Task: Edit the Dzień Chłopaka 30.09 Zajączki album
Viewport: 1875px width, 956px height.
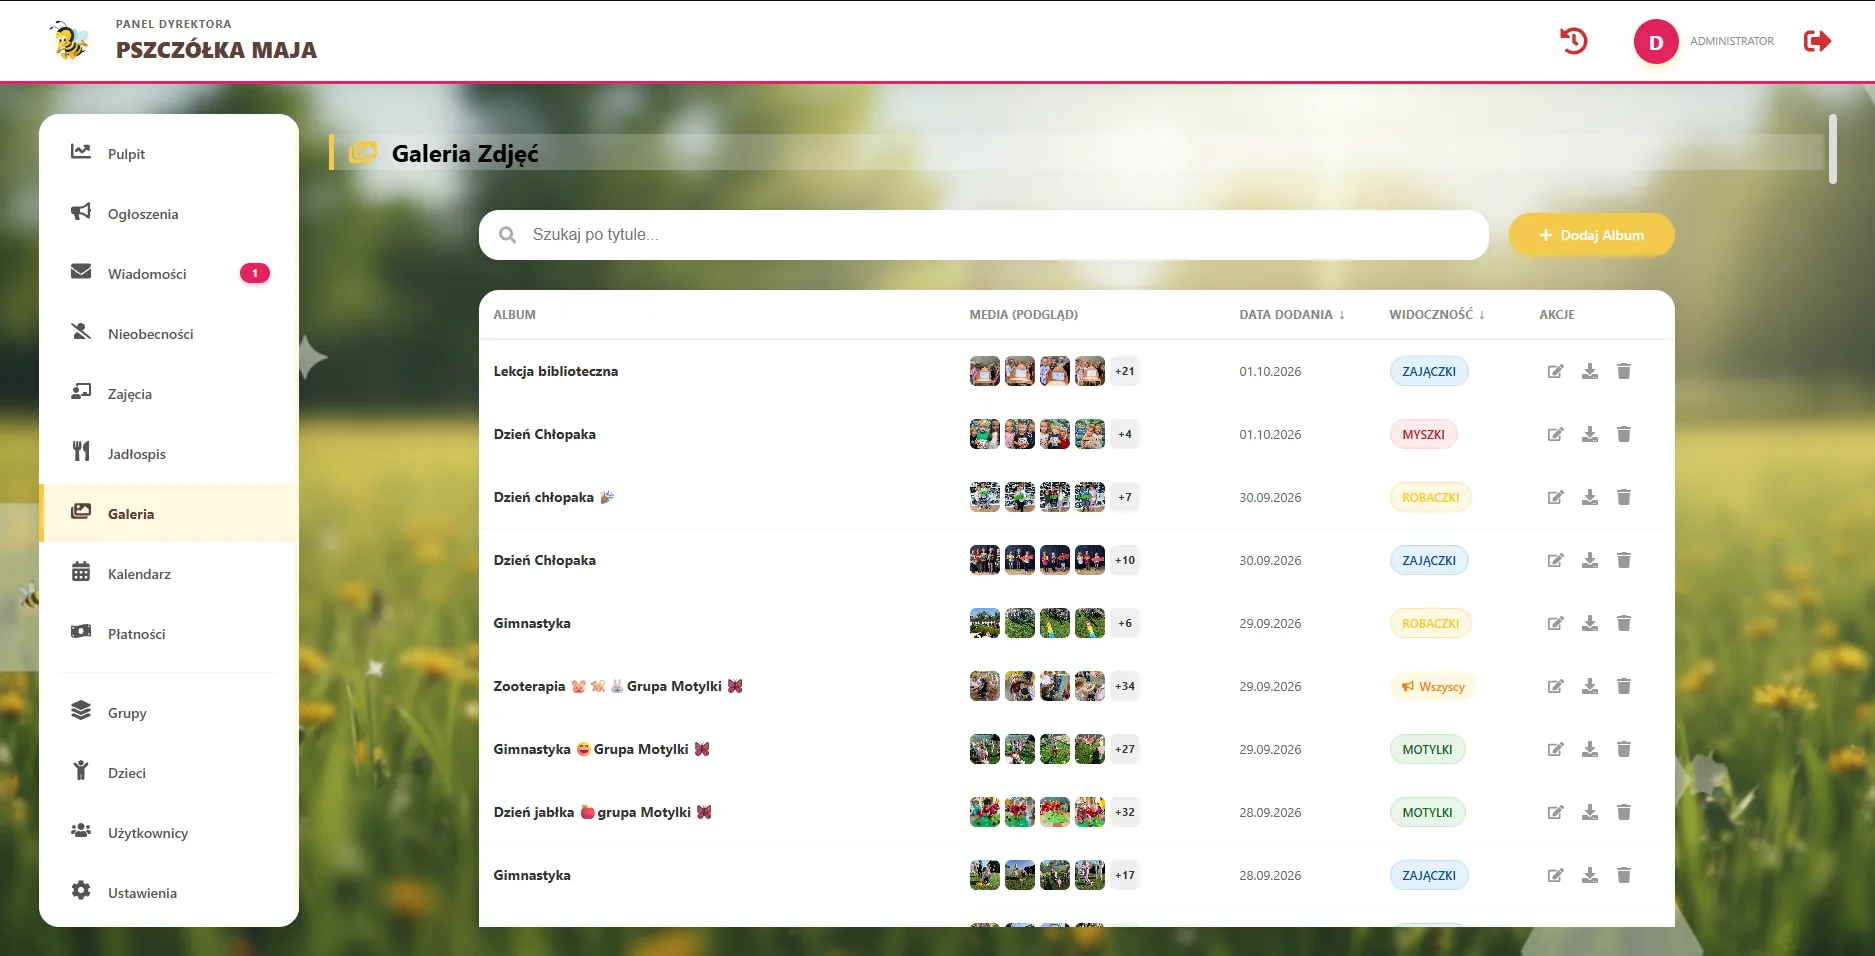Action: [1555, 561]
